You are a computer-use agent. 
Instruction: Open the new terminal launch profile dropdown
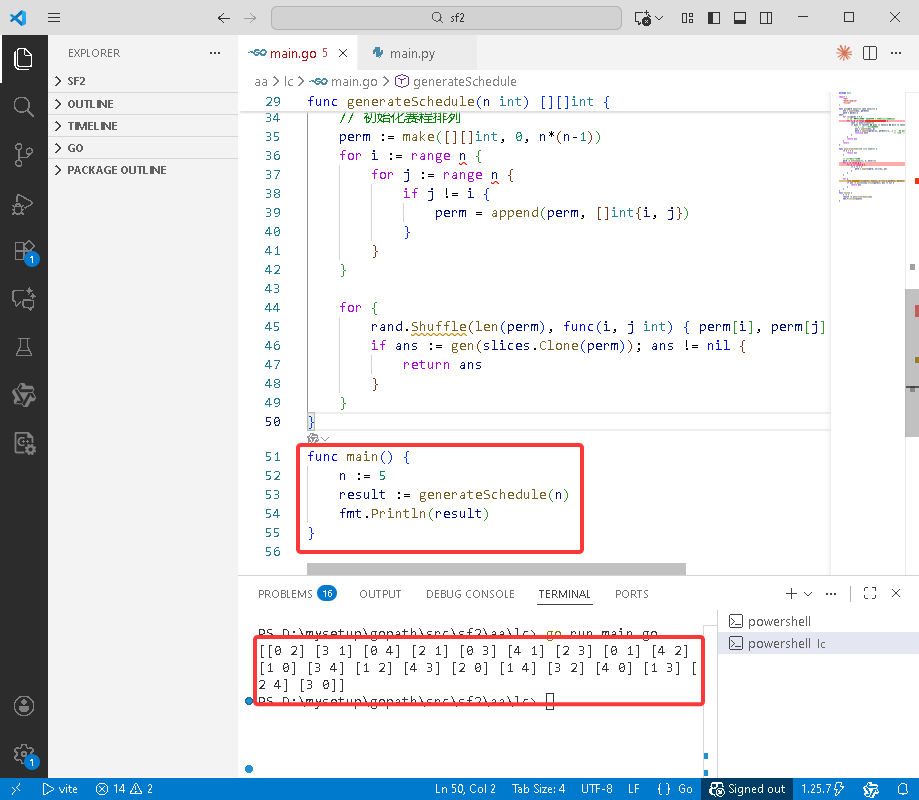pos(808,594)
